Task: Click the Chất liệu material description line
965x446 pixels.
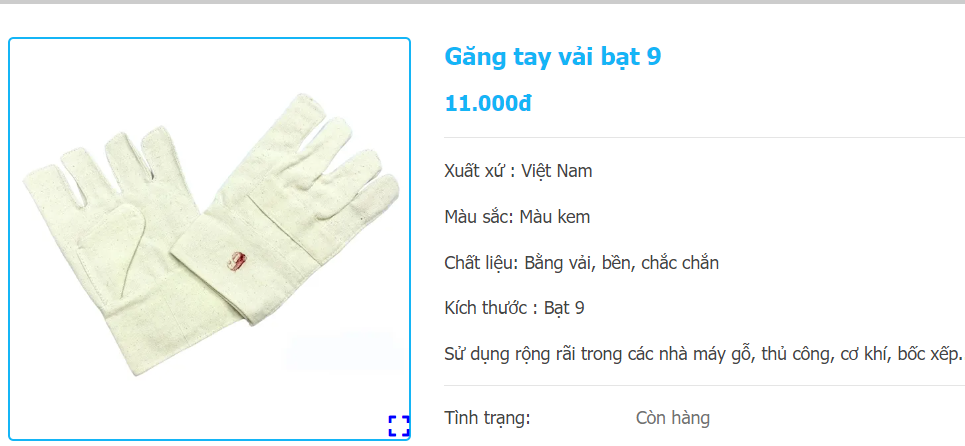Action: [x=582, y=263]
